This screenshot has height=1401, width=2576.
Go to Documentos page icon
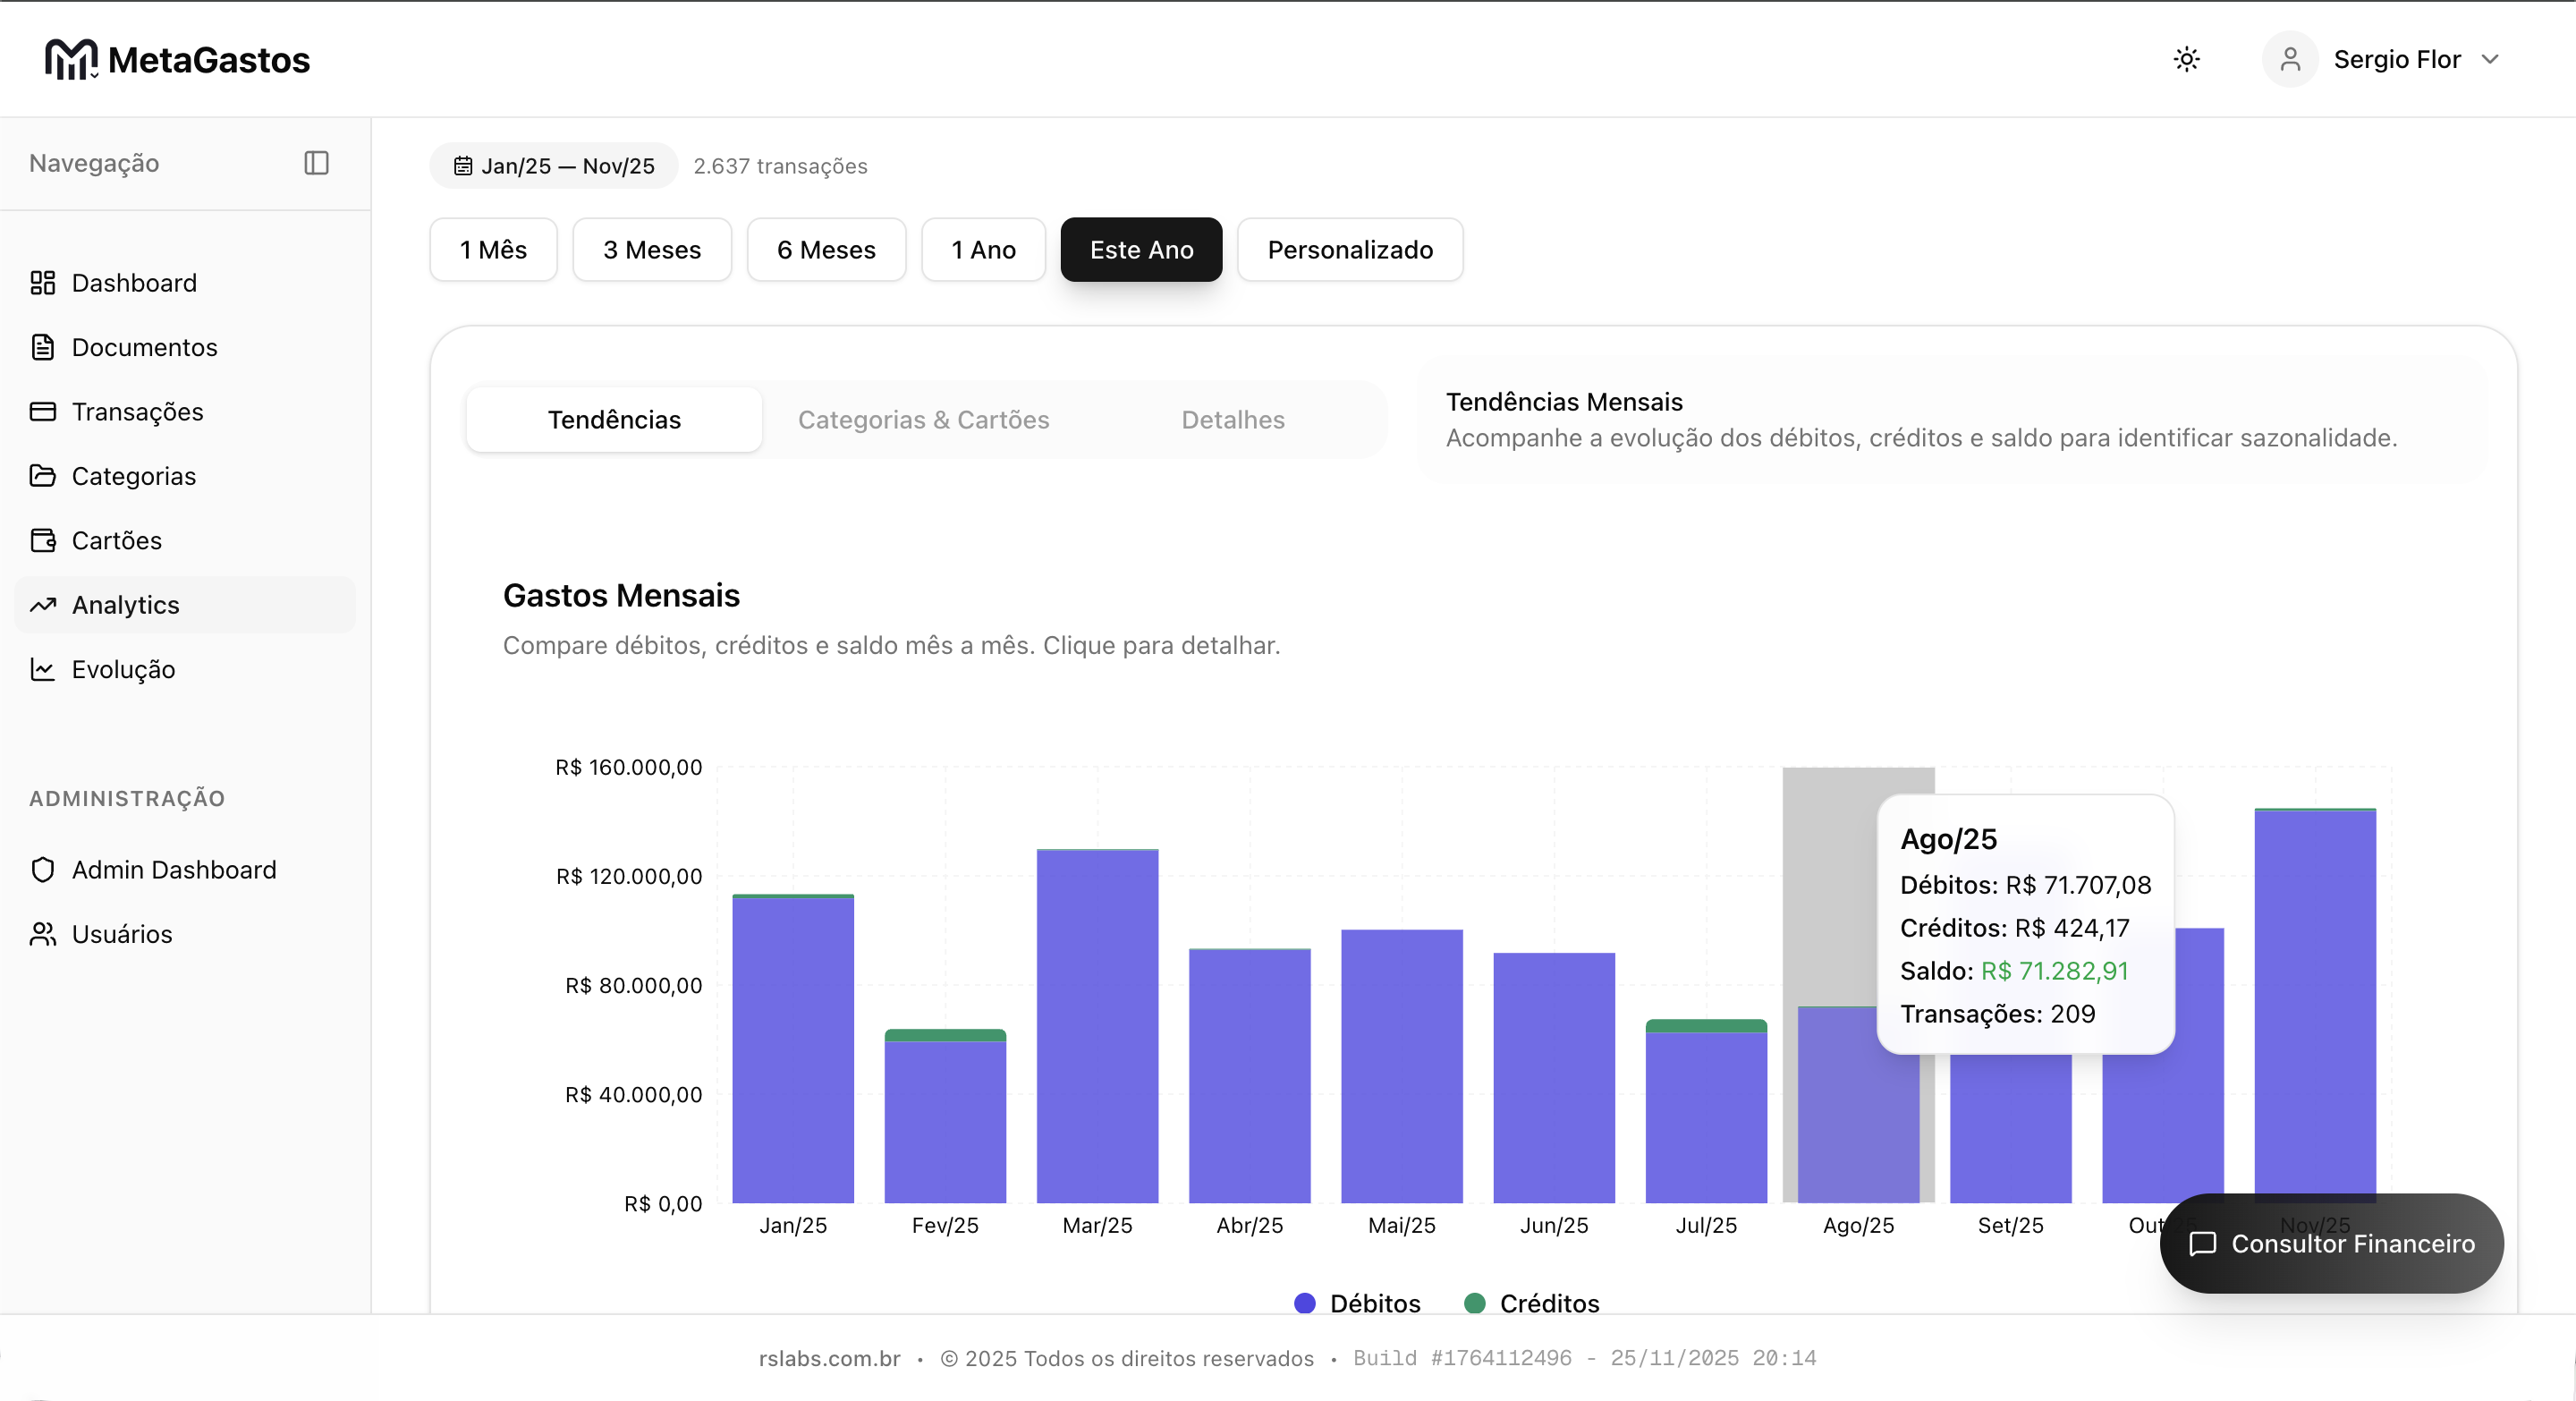42,347
